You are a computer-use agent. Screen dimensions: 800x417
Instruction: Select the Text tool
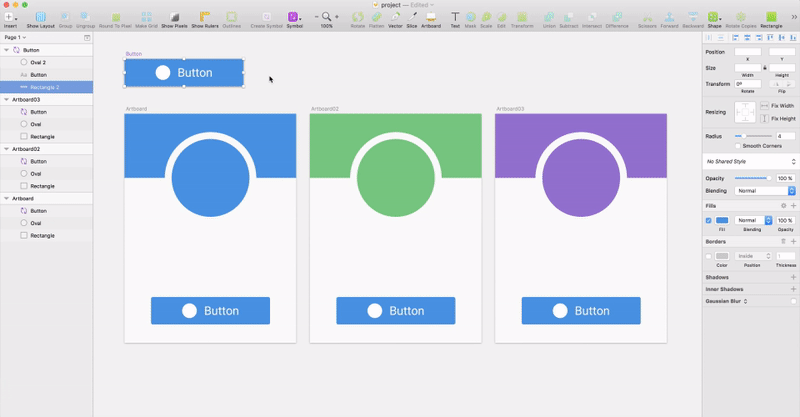coord(456,18)
